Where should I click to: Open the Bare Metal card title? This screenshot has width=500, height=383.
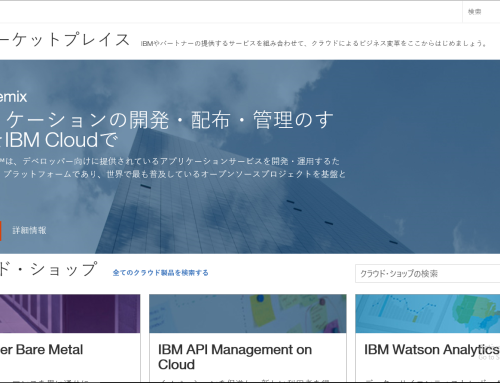pos(41,350)
